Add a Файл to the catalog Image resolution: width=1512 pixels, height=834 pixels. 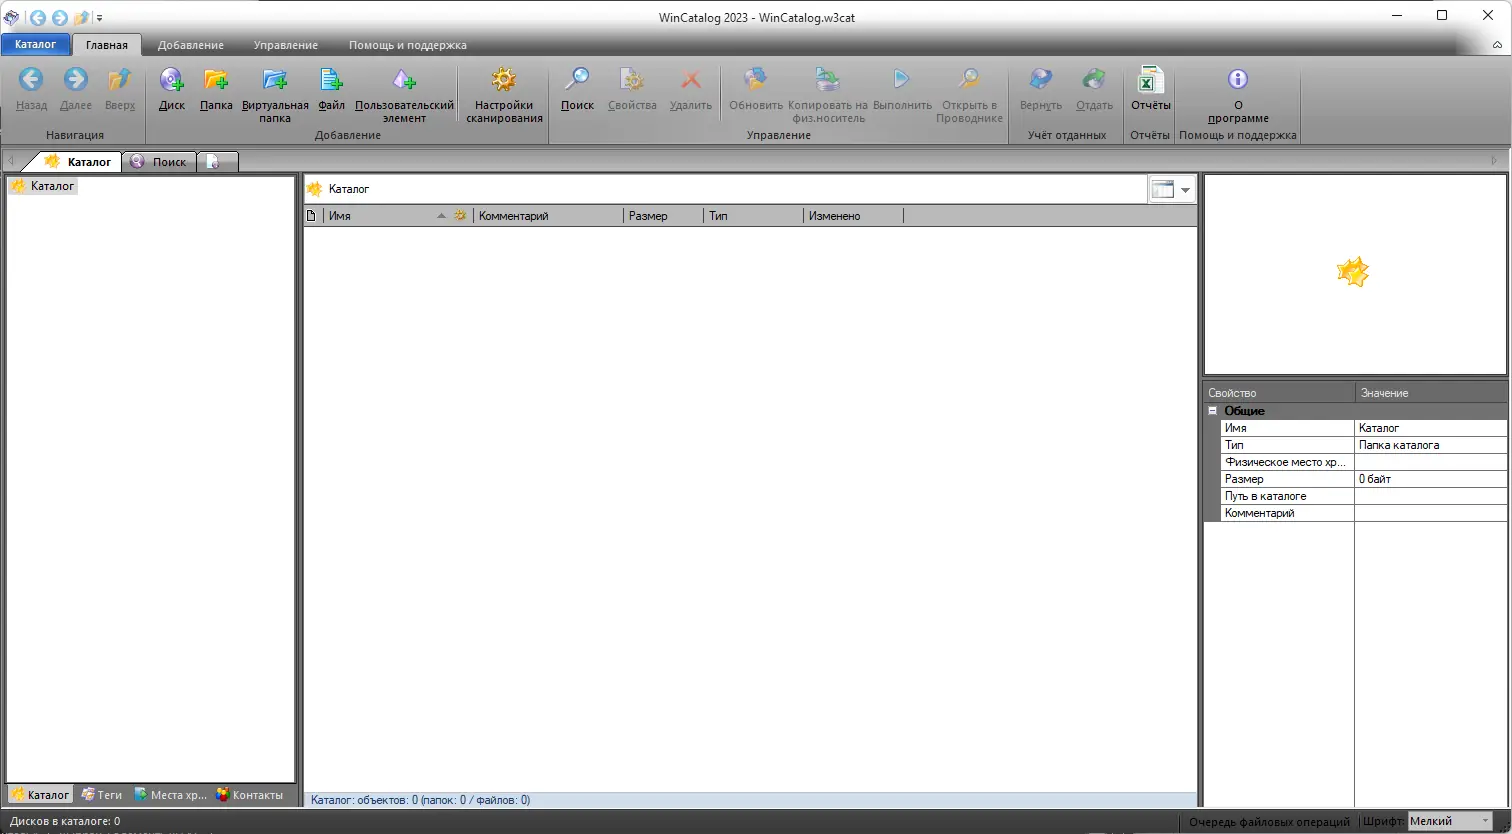331,88
